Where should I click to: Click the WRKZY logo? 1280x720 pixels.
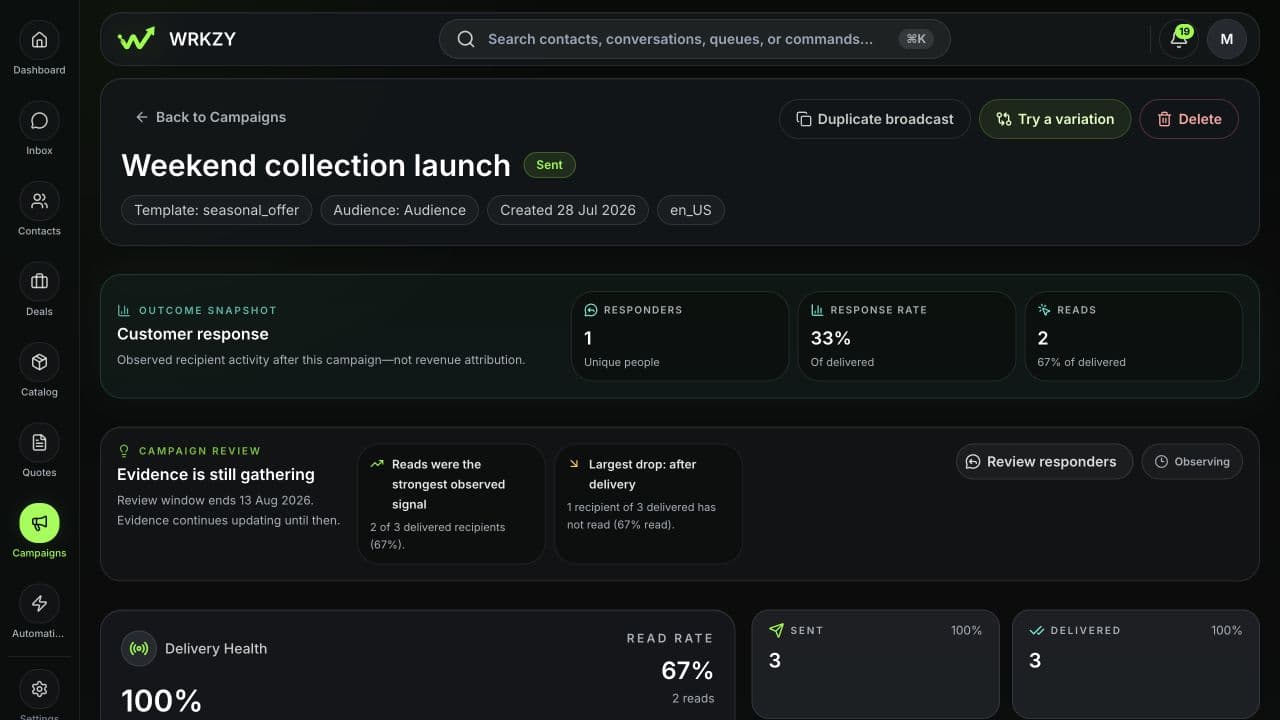(177, 39)
